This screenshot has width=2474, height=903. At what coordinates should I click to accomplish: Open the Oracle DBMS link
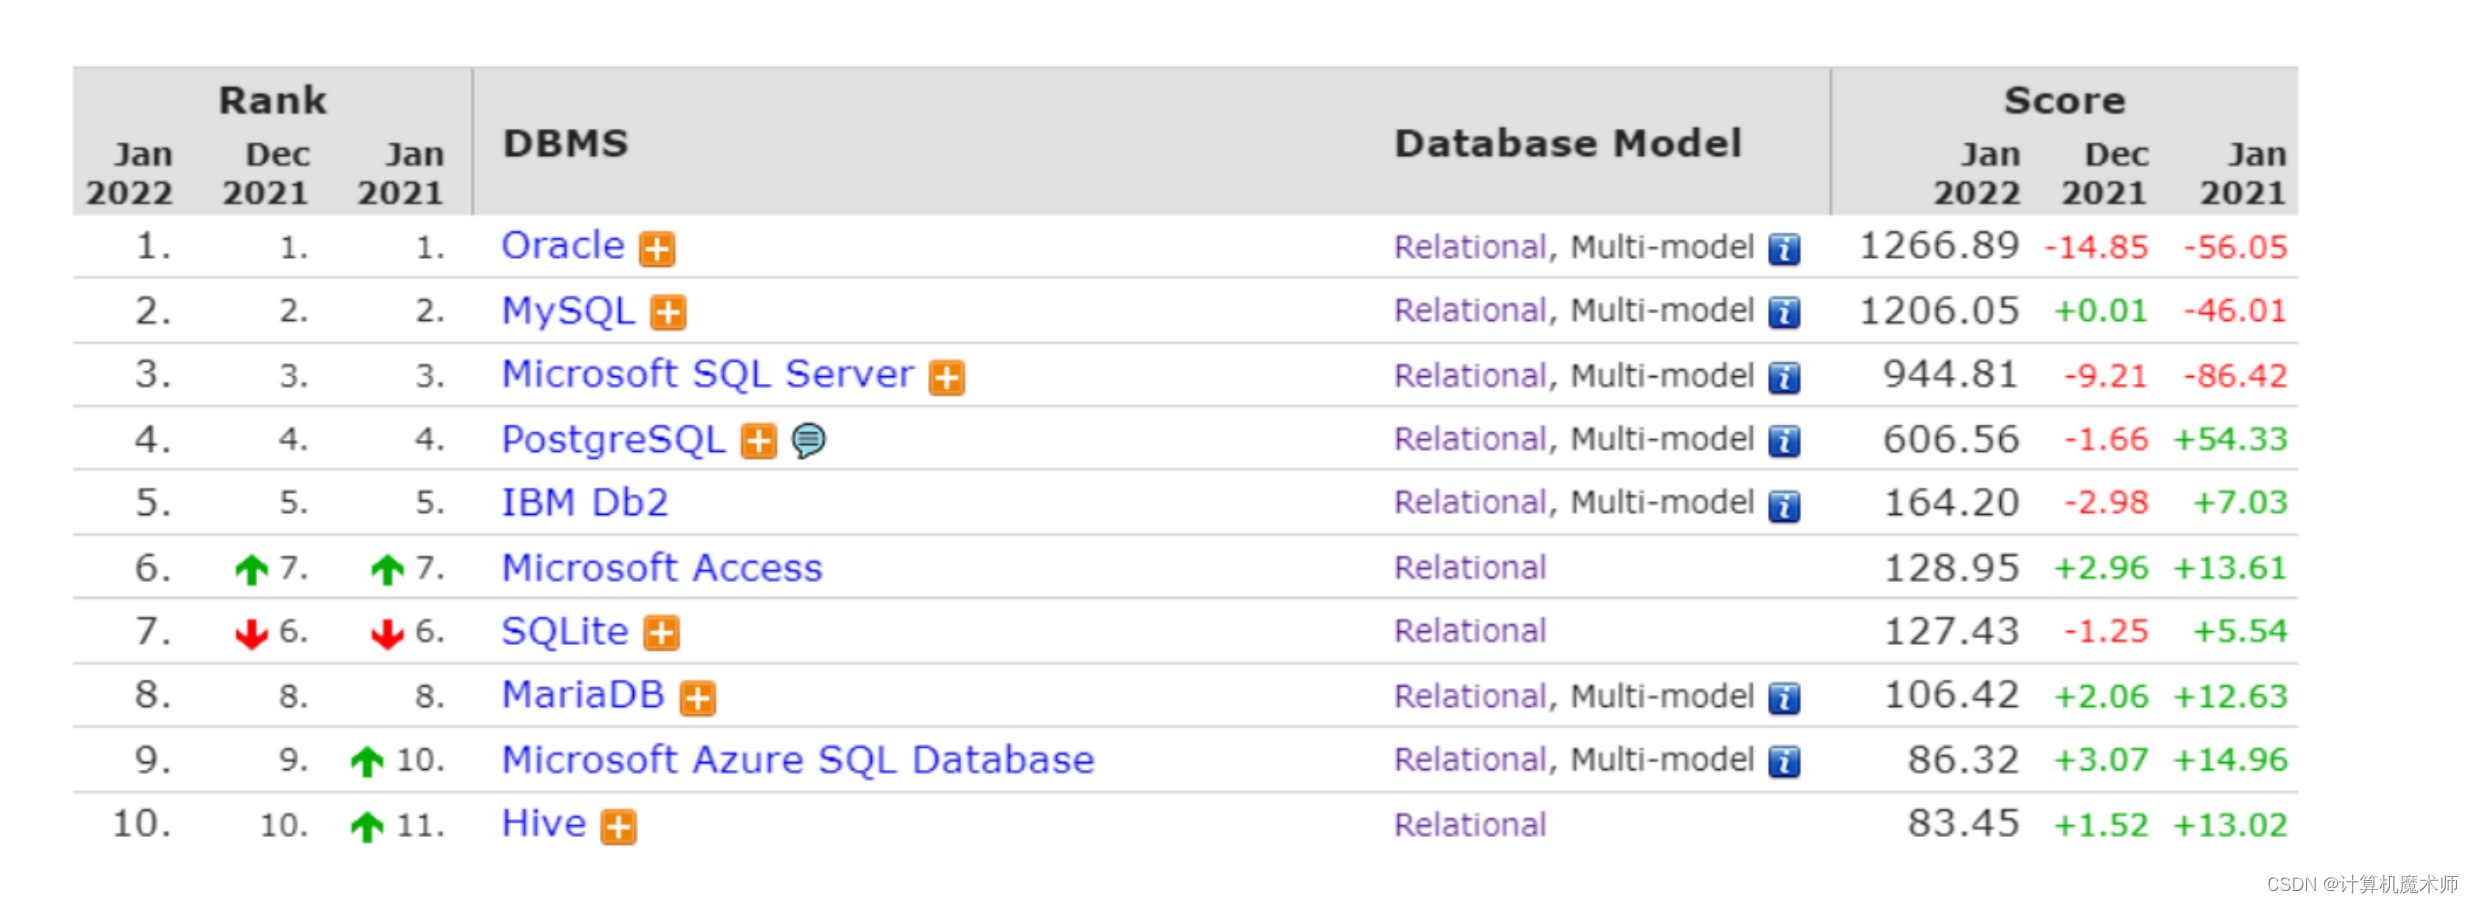point(562,246)
